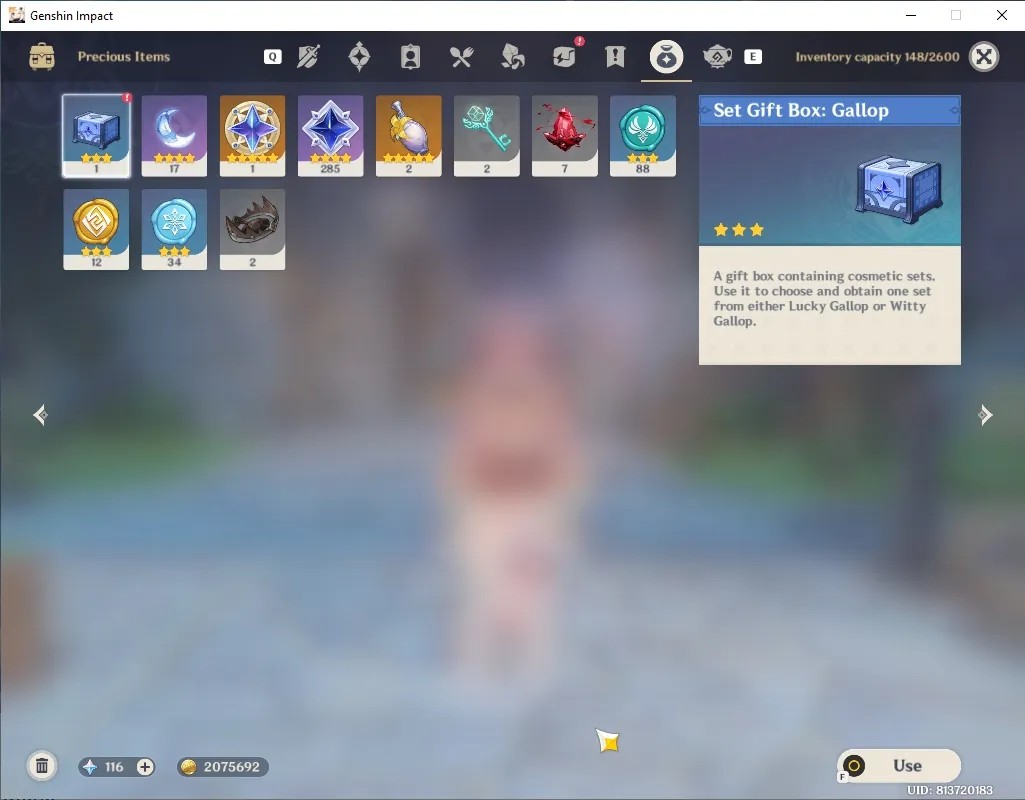Go to next inventory page arrow
The width and height of the screenshot is (1025, 800).
[985, 415]
